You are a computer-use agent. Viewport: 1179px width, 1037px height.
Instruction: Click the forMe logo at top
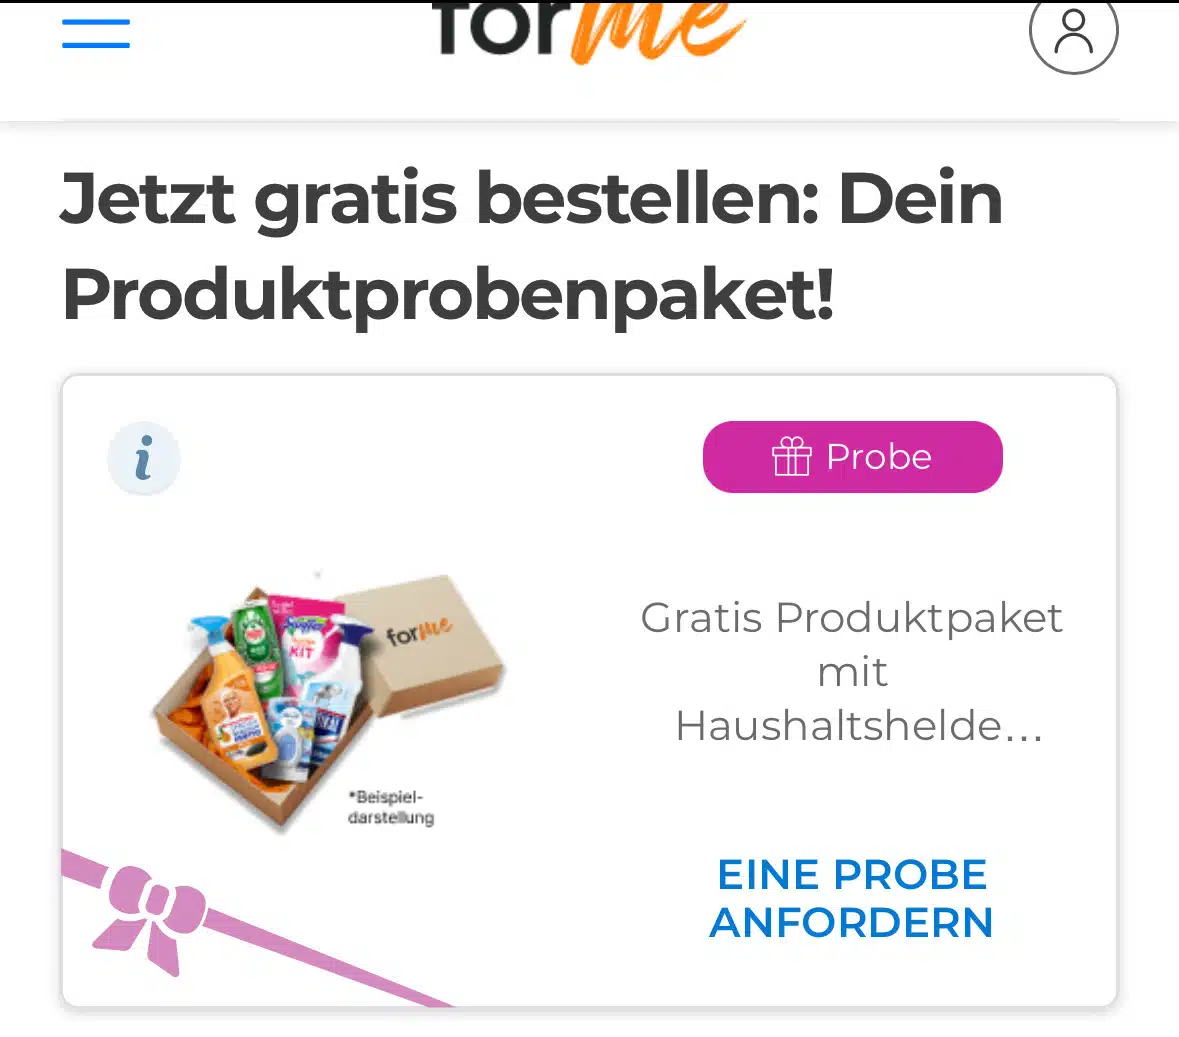coord(589,30)
